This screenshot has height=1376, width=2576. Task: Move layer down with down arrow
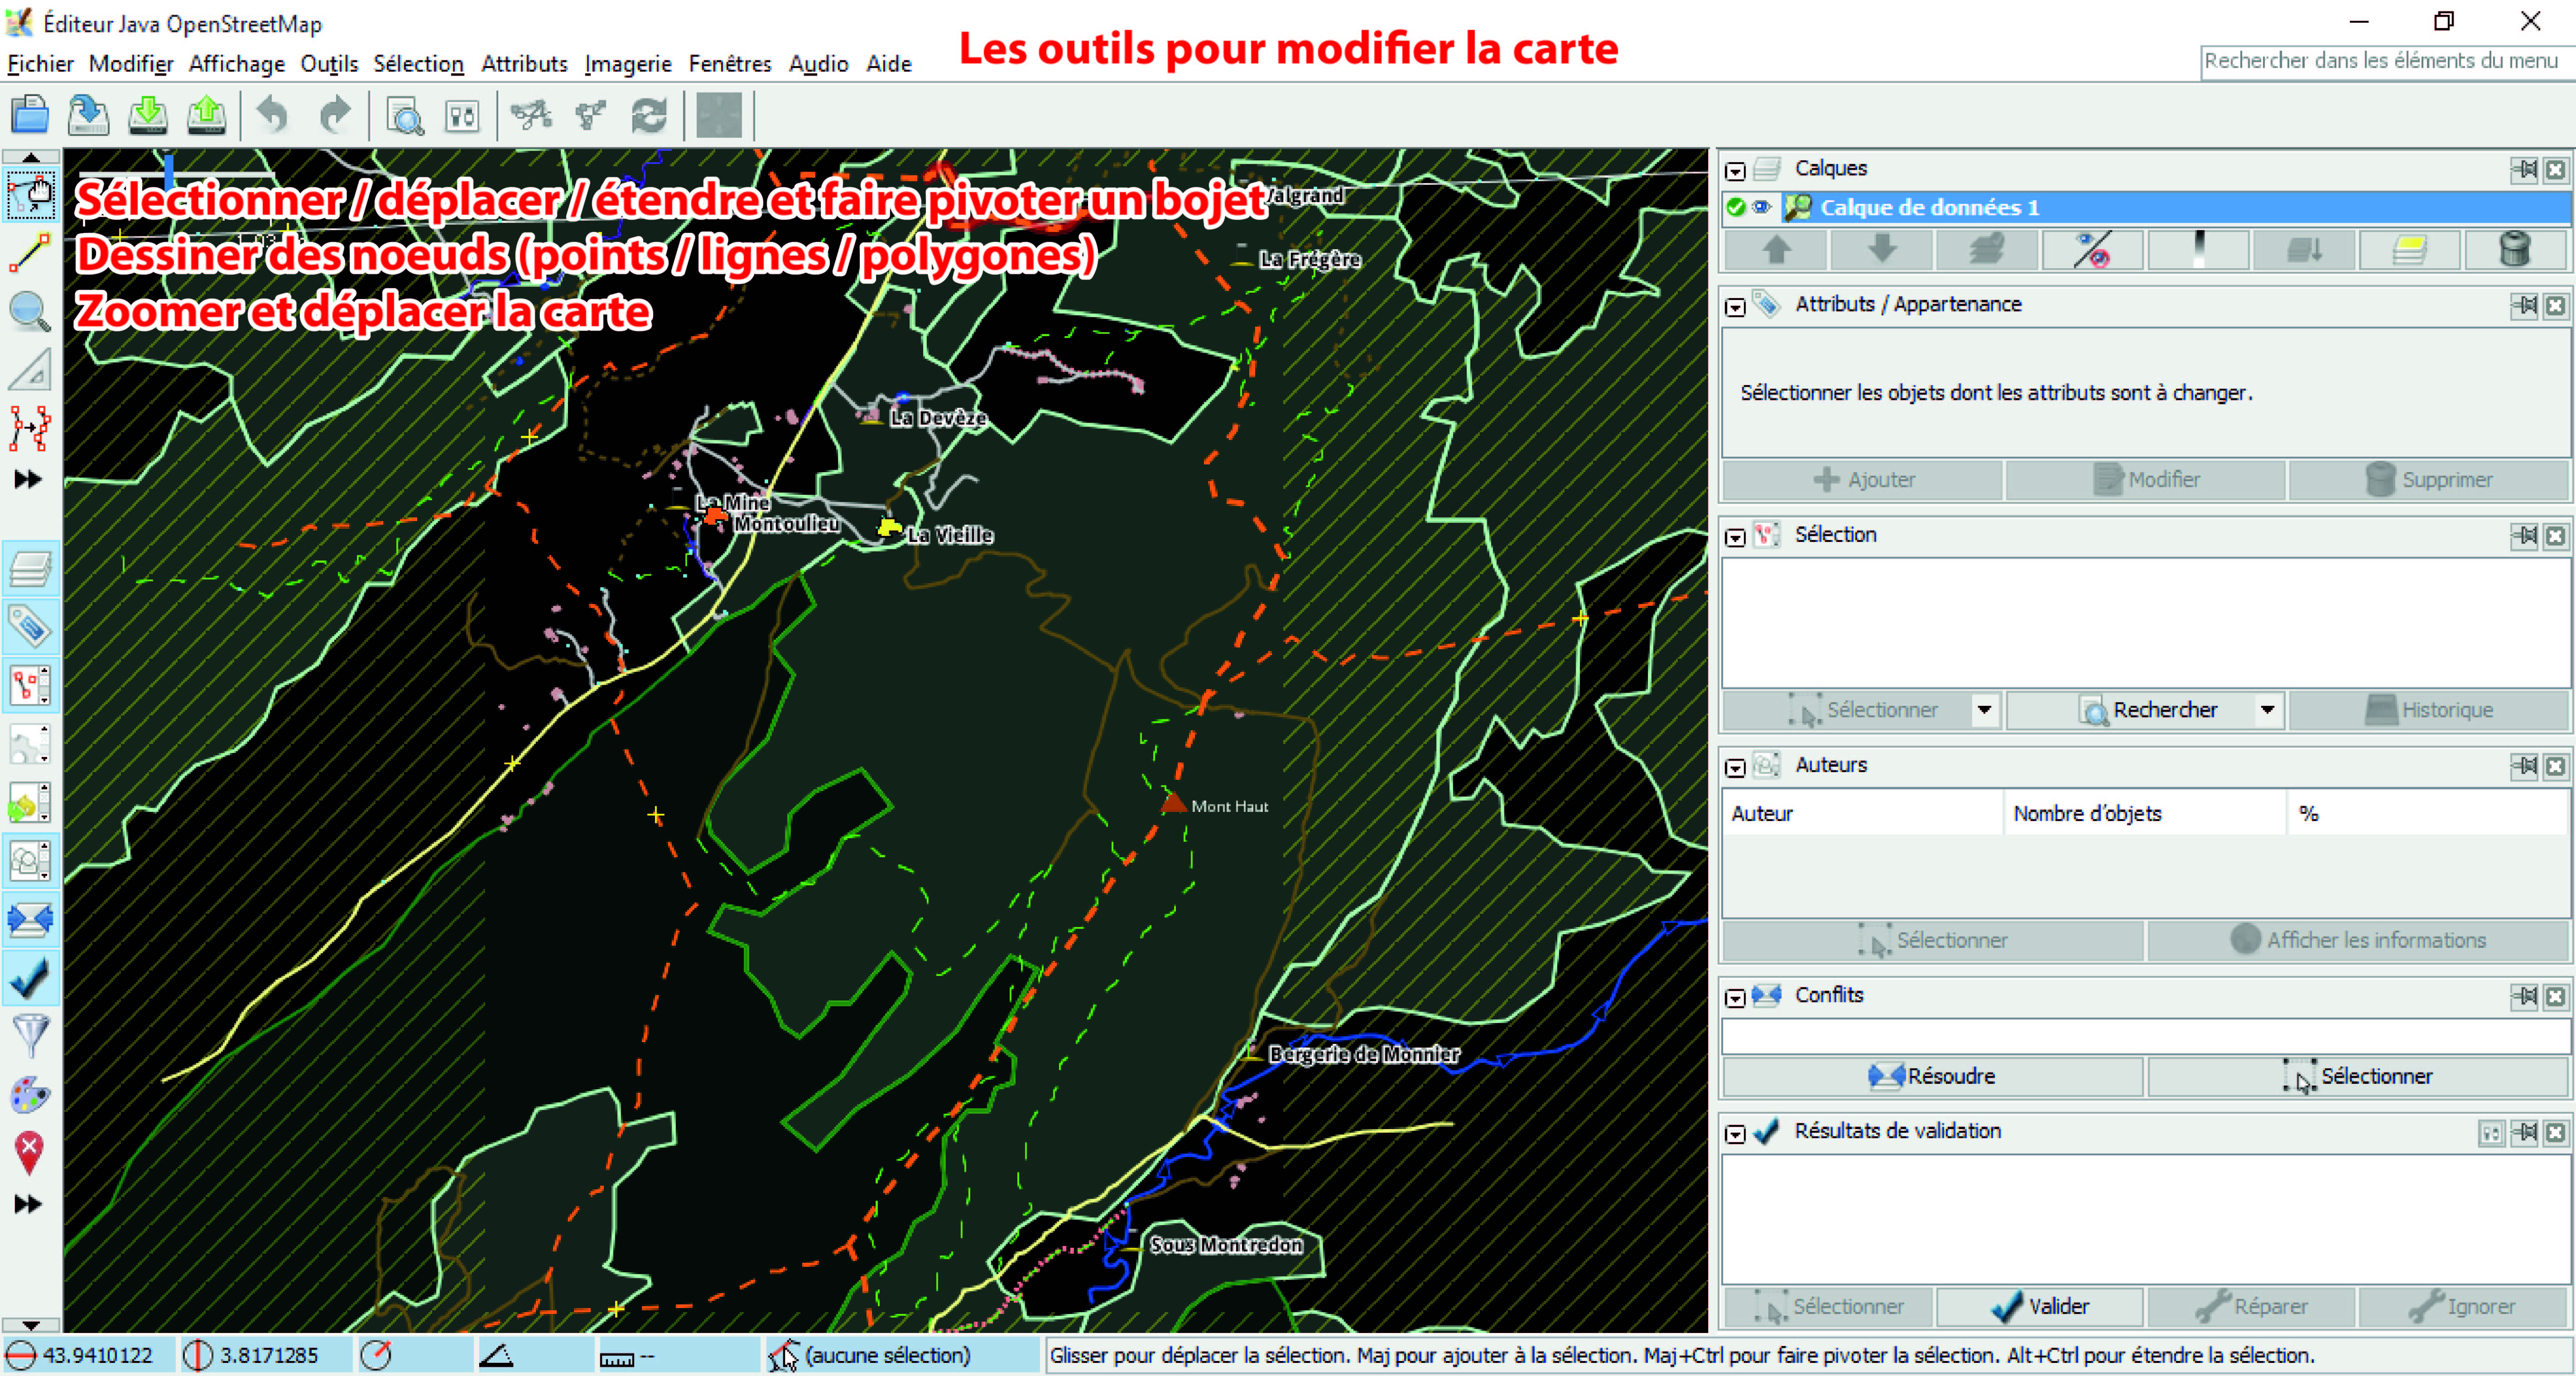point(1881,249)
